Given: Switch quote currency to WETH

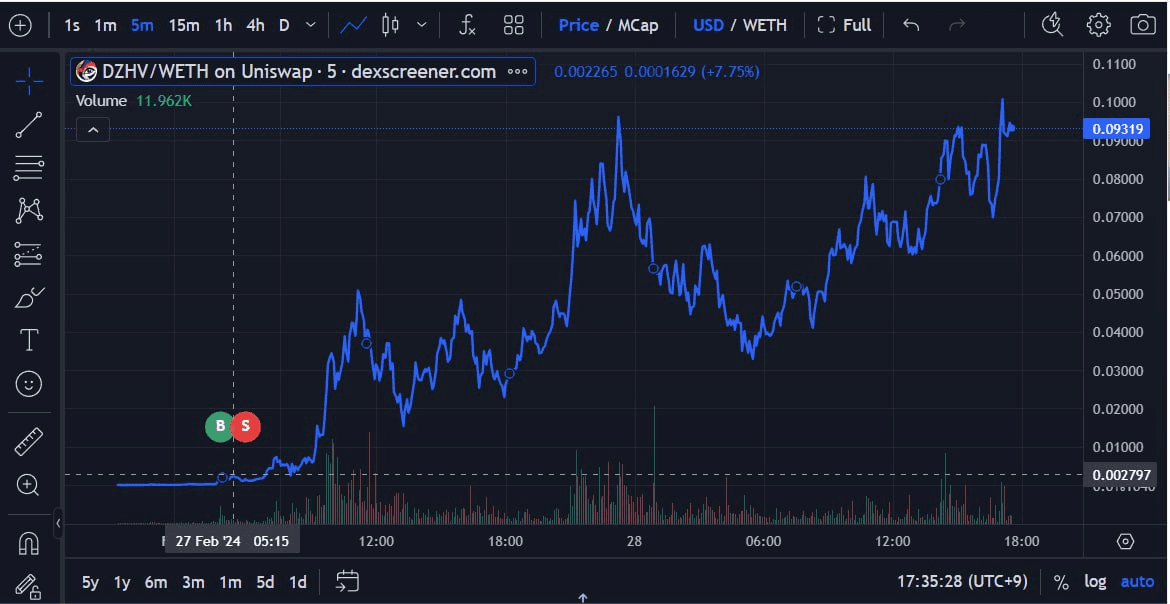Looking at the screenshot, I should point(765,25).
